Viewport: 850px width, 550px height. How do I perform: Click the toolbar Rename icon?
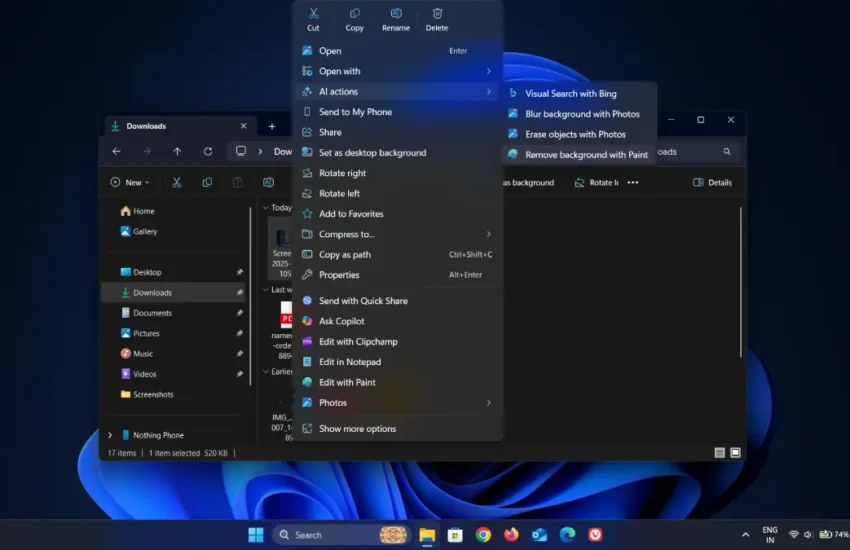pos(268,183)
